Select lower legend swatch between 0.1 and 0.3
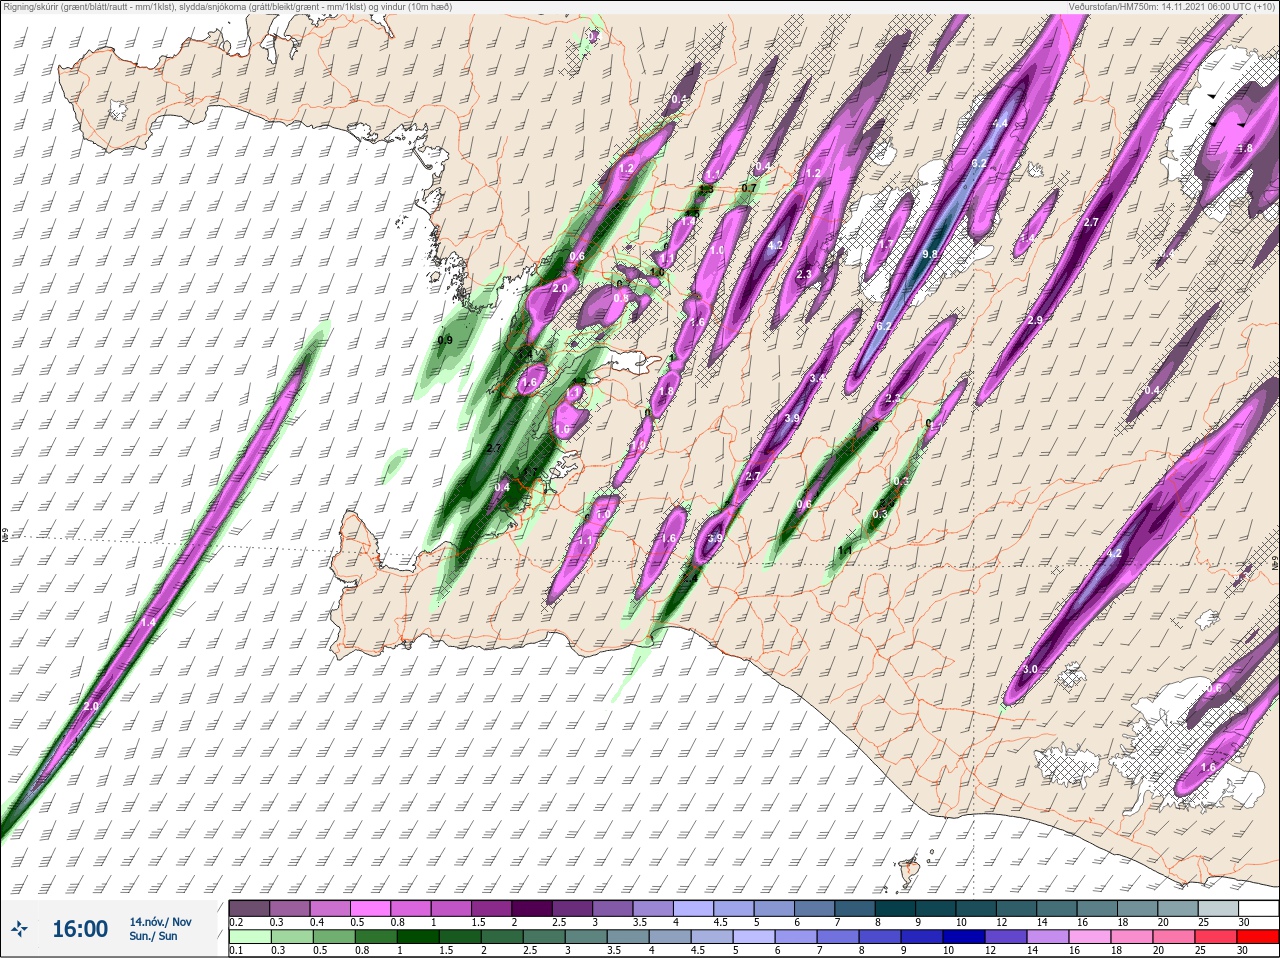Image resolution: width=1280 pixels, height=958 pixels. pos(250,936)
